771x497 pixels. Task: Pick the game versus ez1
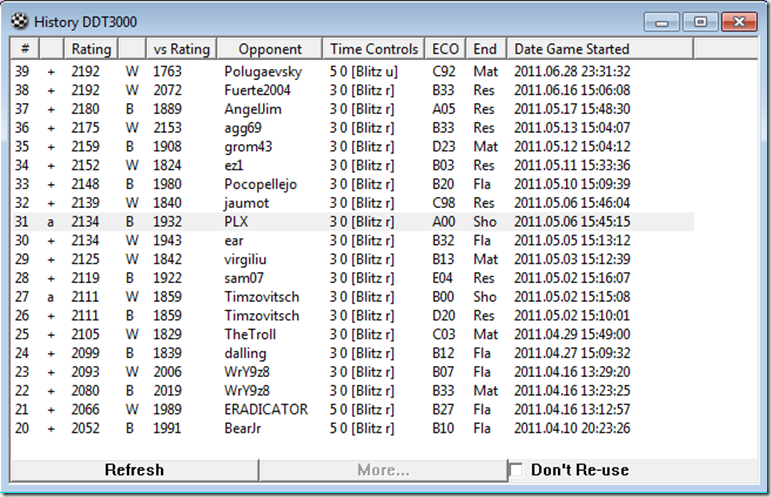353,165
